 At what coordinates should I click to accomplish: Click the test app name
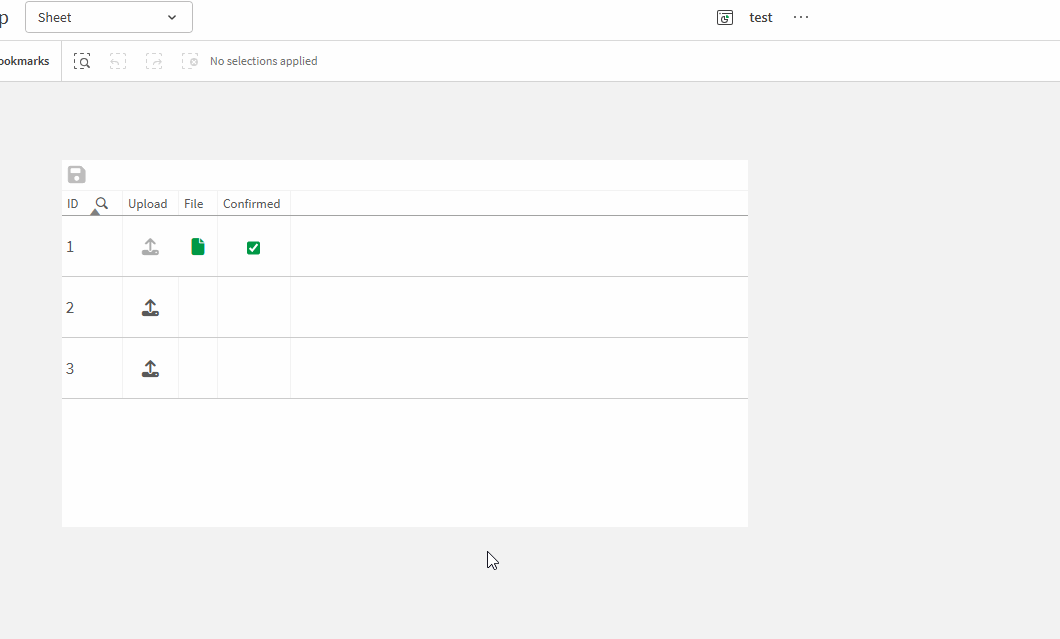[761, 17]
